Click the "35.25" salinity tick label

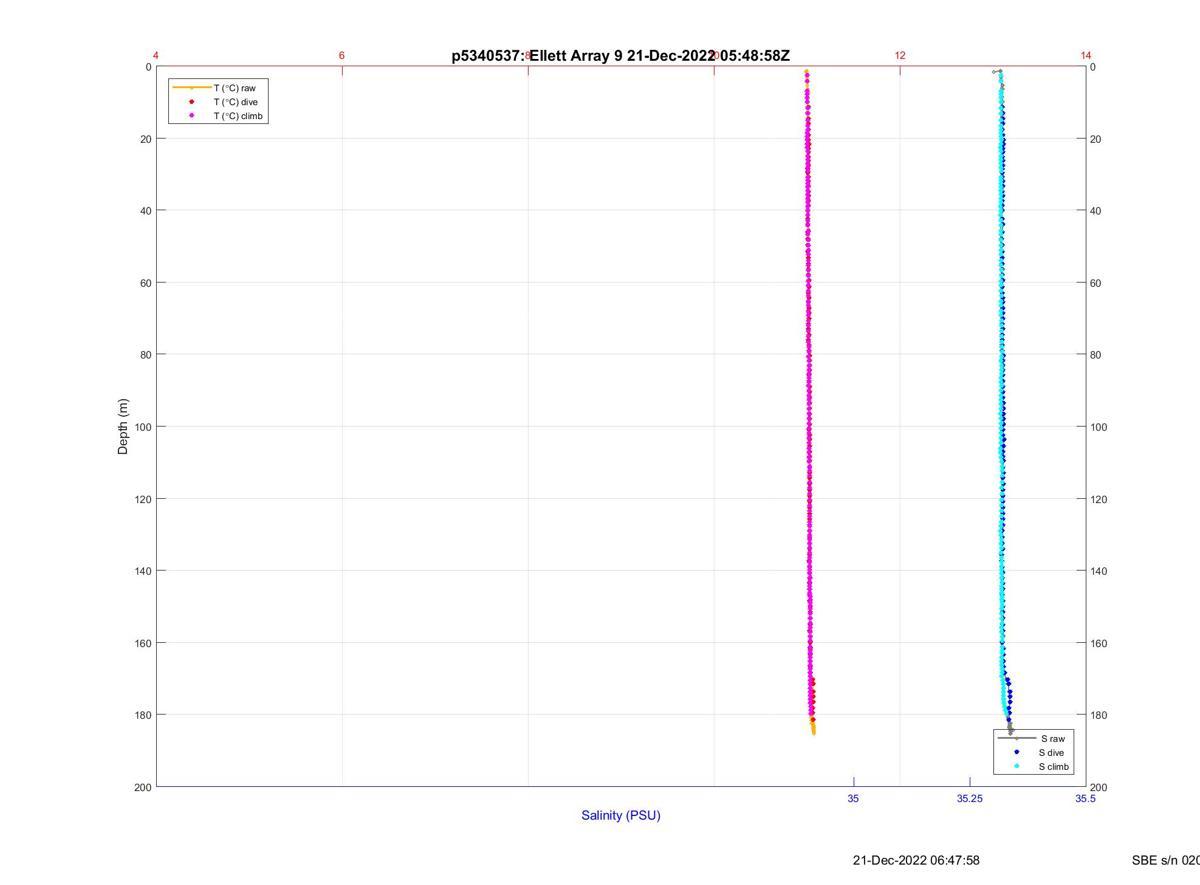pos(969,798)
